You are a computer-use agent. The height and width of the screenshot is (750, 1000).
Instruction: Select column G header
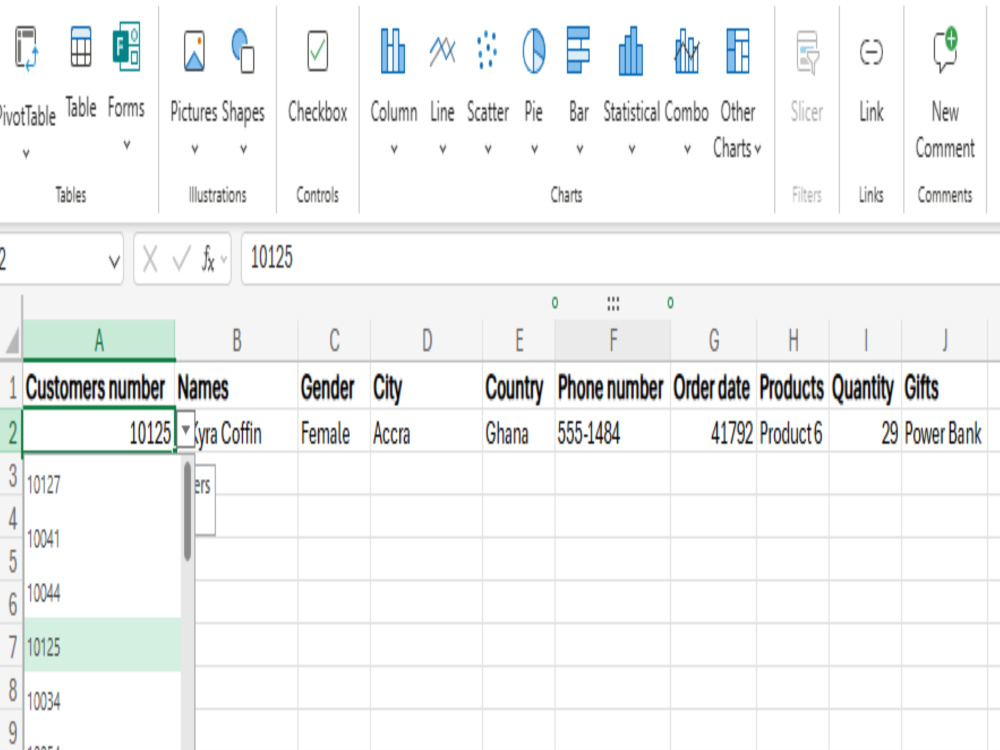[713, 340]
